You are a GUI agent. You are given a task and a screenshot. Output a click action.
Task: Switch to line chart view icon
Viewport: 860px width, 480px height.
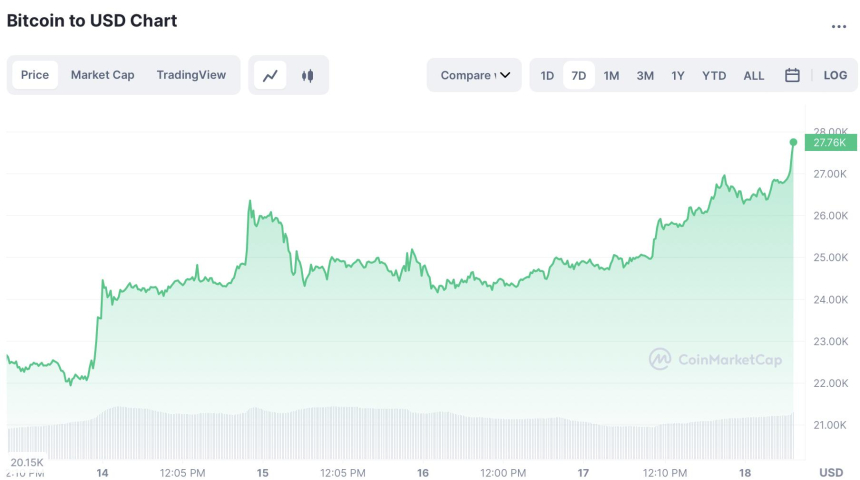pyautogui.click(x=270, y=75)
